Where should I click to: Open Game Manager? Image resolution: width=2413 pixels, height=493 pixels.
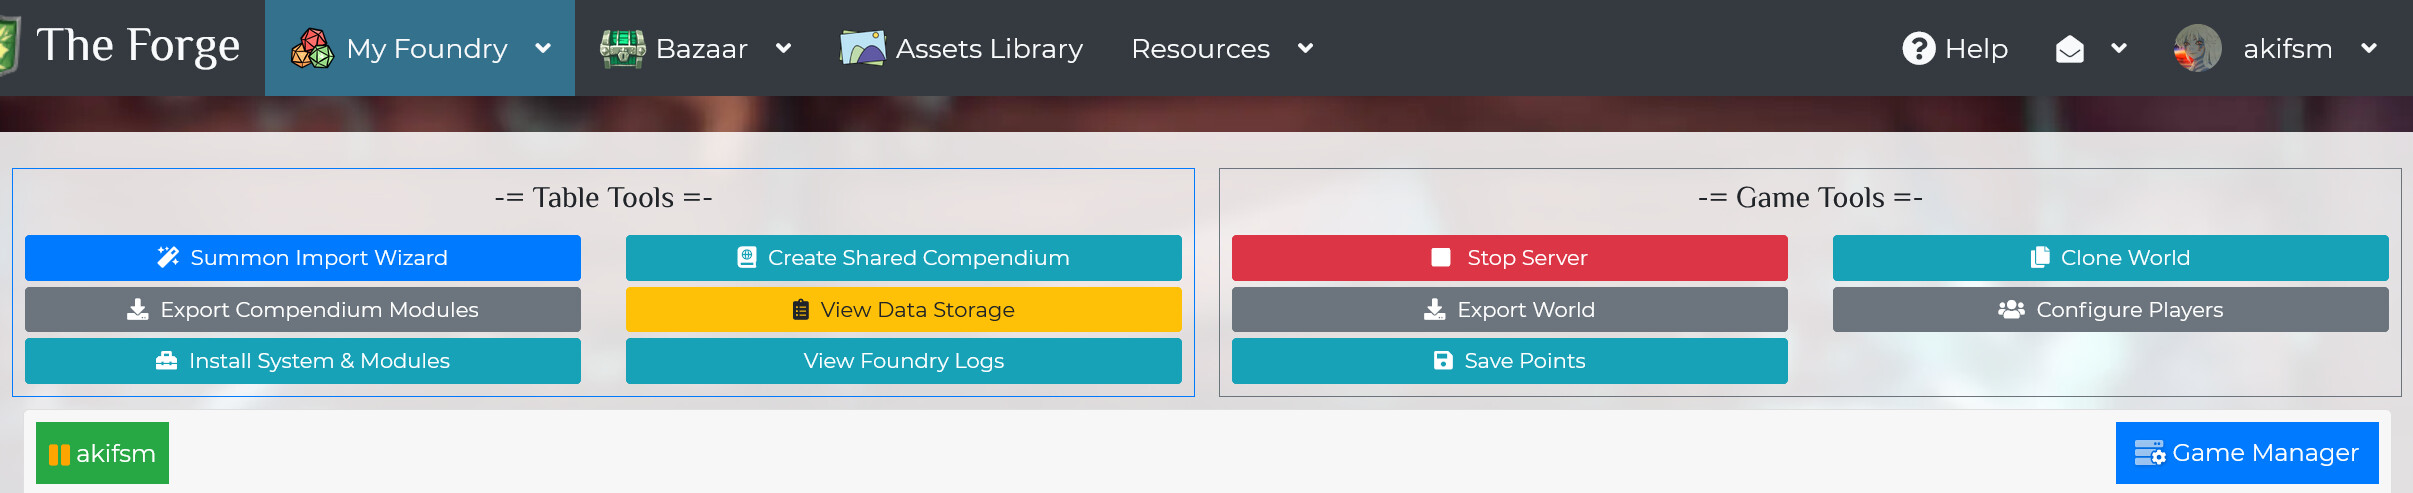(2246, 453)
